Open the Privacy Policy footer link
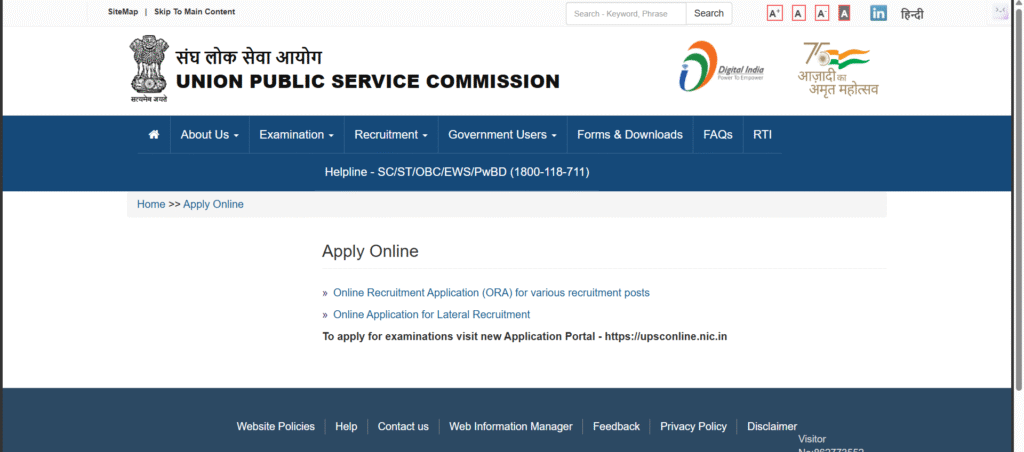This screenshot has width=1024, height=452. 693,427
